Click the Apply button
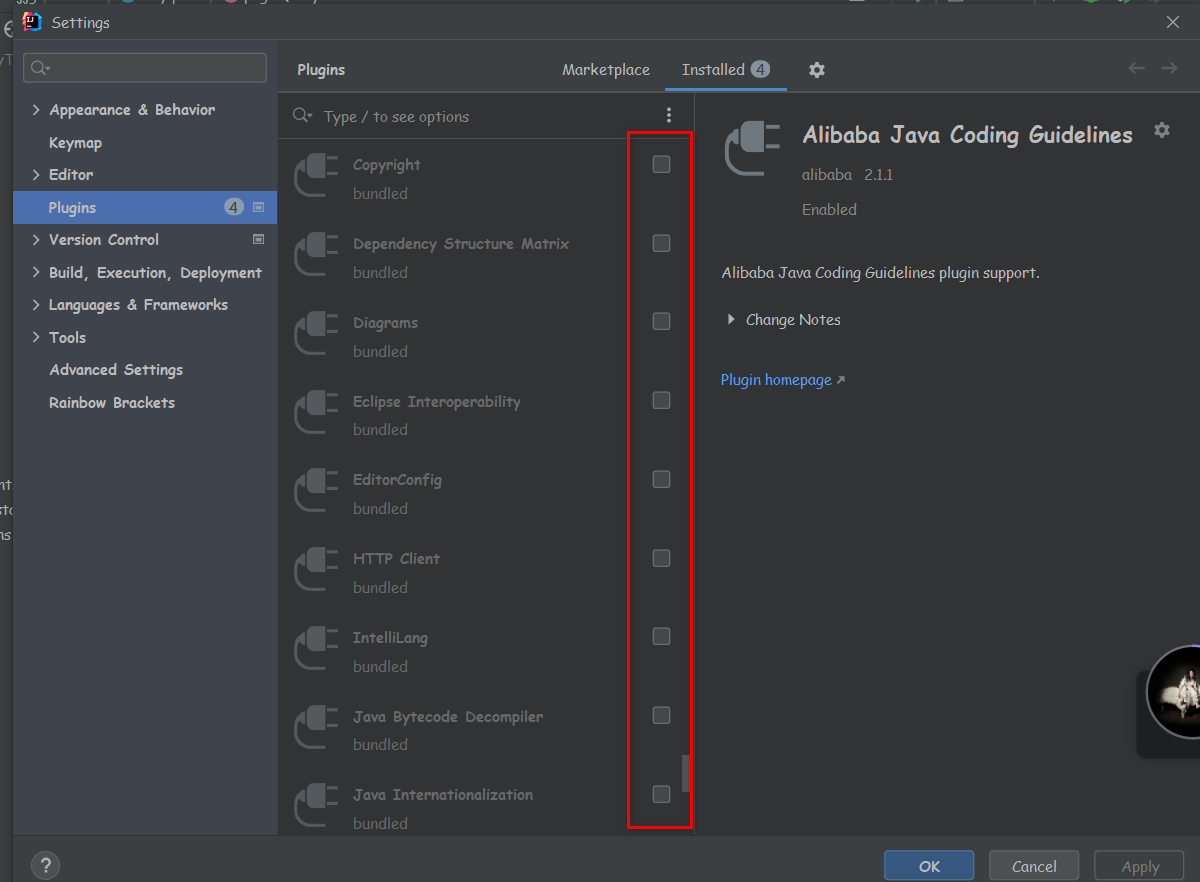Screen dimensions: 1200x882 pos(1140,866)
